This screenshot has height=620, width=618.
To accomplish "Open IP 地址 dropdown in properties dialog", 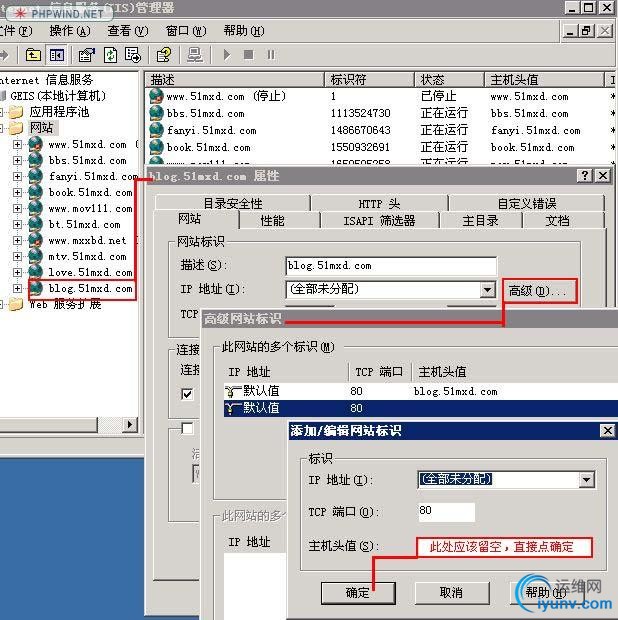I will [x=488, y=290].
